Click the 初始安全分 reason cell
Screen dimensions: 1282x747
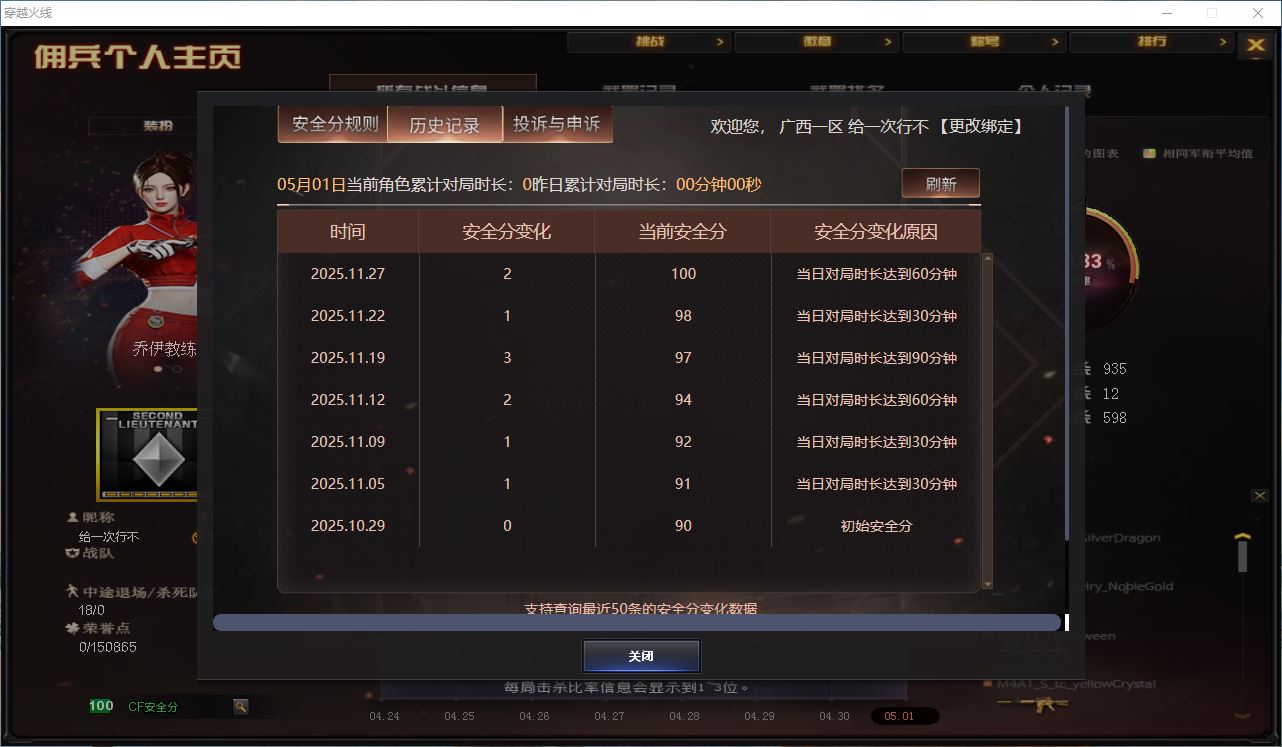coord(876,526)
